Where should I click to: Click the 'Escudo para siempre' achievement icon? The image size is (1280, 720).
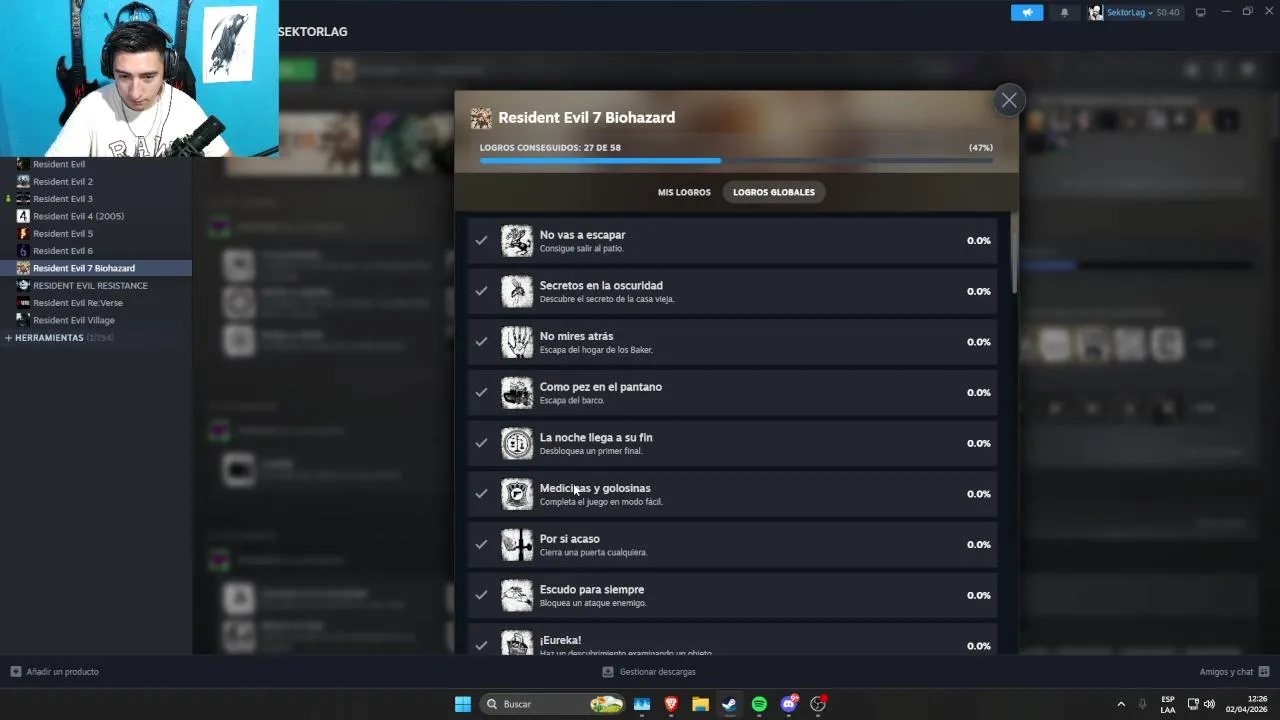coord(517,595)
